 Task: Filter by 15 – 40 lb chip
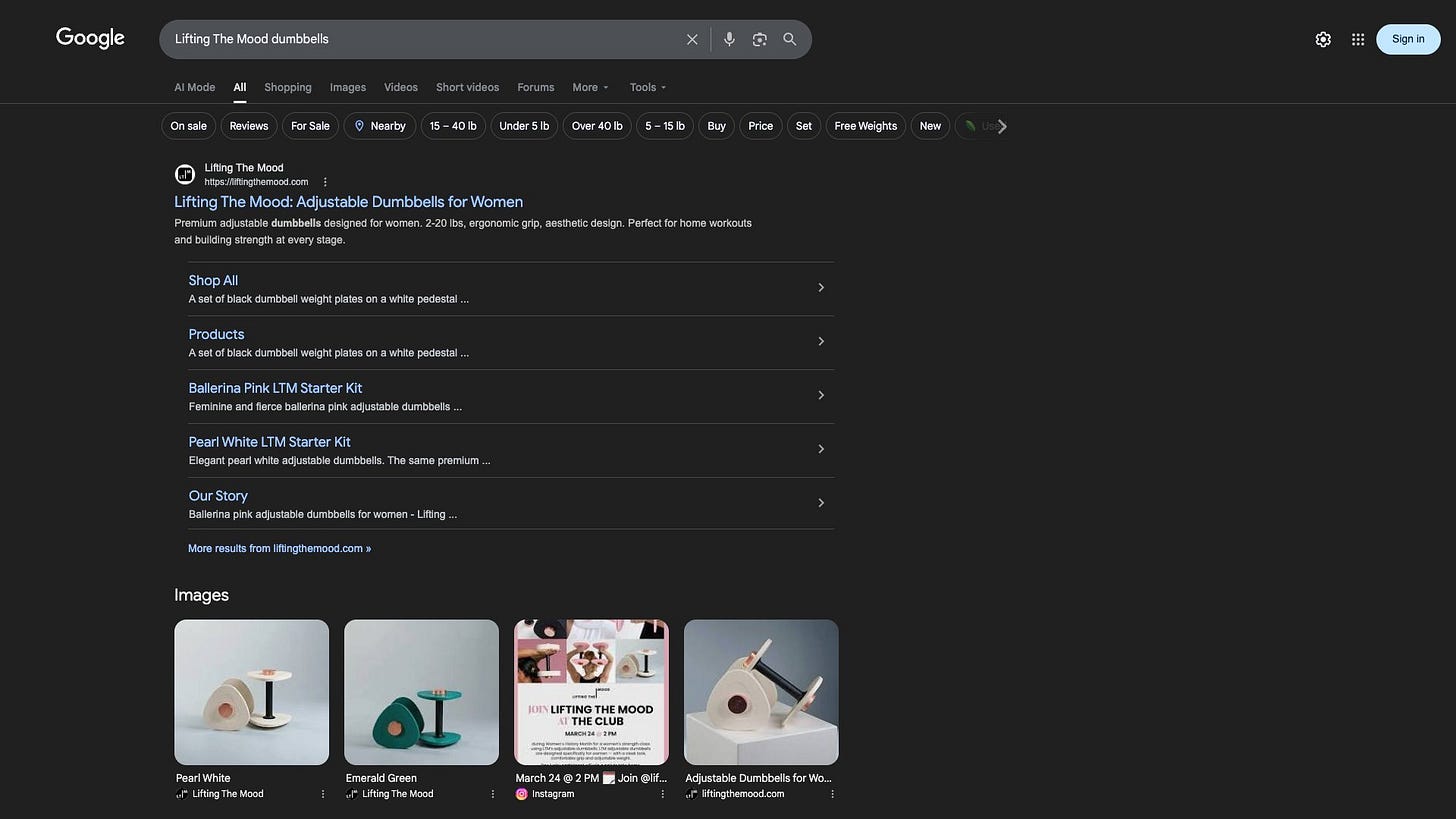(453, 126)
